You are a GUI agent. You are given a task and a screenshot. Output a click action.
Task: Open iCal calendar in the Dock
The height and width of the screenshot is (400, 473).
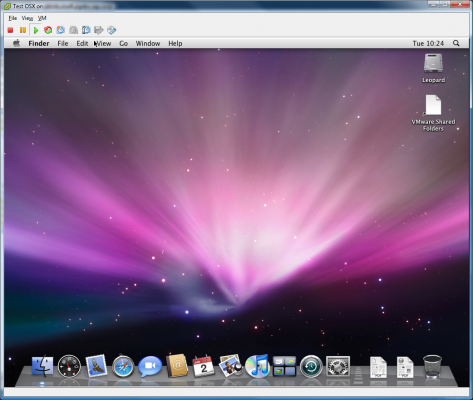[204, 366]
